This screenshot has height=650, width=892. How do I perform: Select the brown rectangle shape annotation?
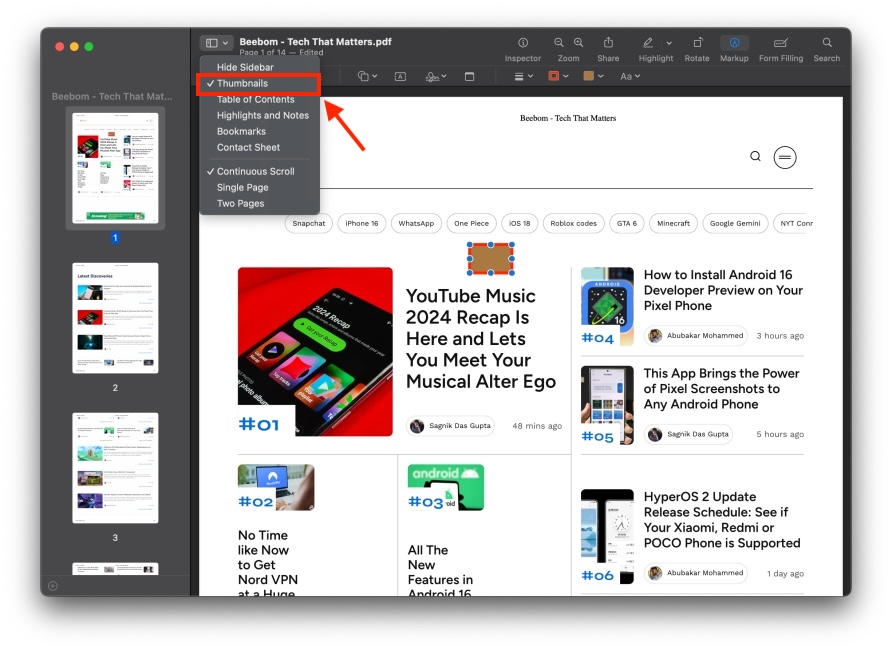coord(490,259)
